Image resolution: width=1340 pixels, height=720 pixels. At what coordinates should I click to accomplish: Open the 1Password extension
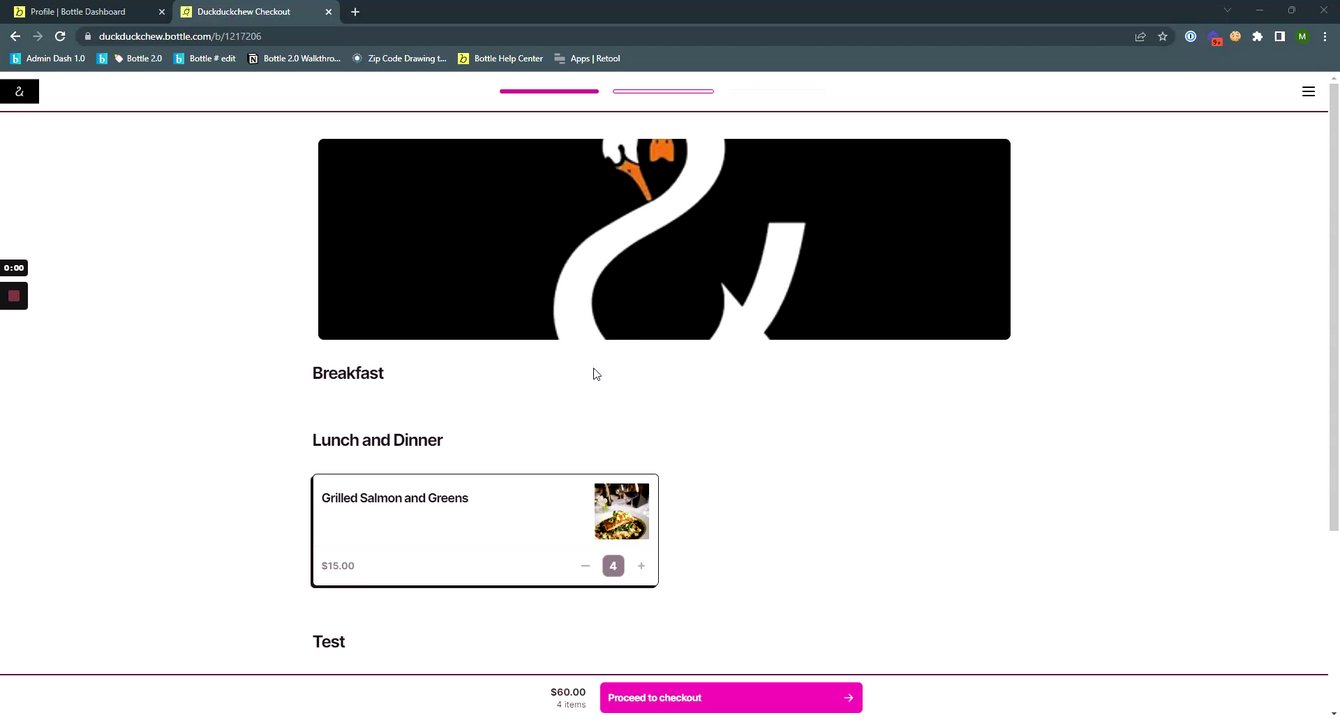(x=1190, y=36)
